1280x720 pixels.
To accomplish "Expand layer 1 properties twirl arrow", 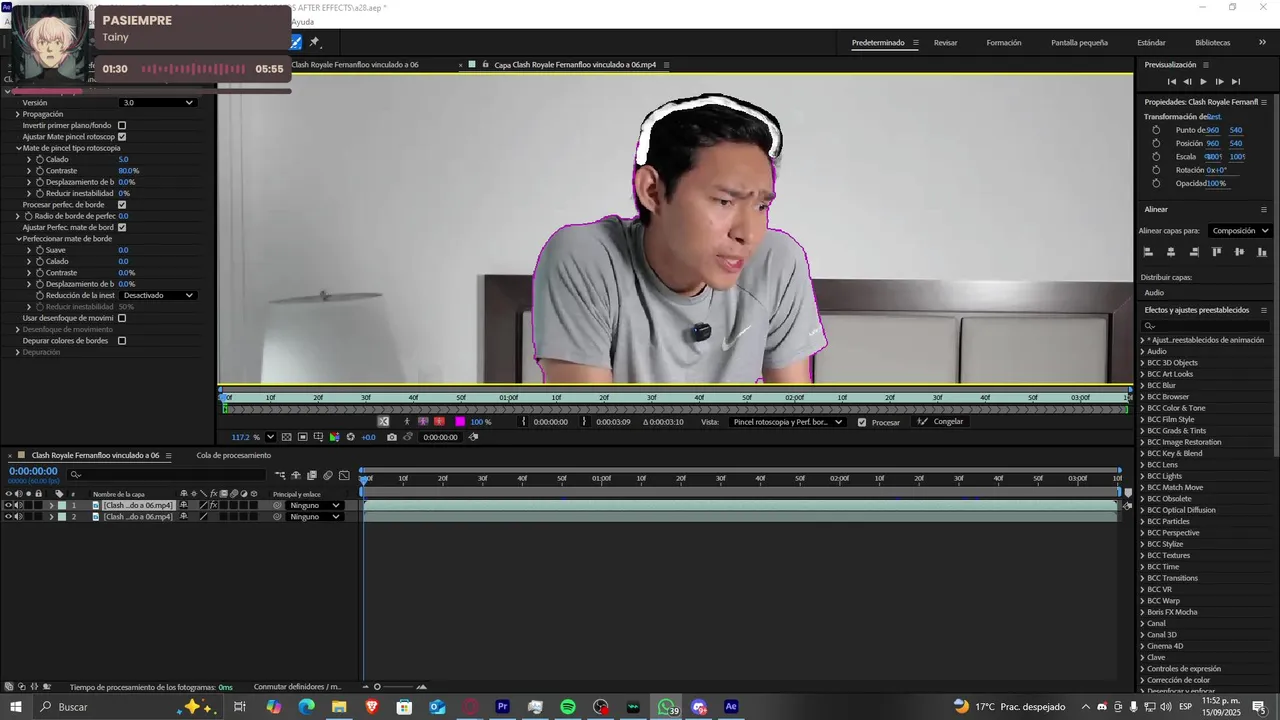I will pyautogui.click(x=52, y=505).
